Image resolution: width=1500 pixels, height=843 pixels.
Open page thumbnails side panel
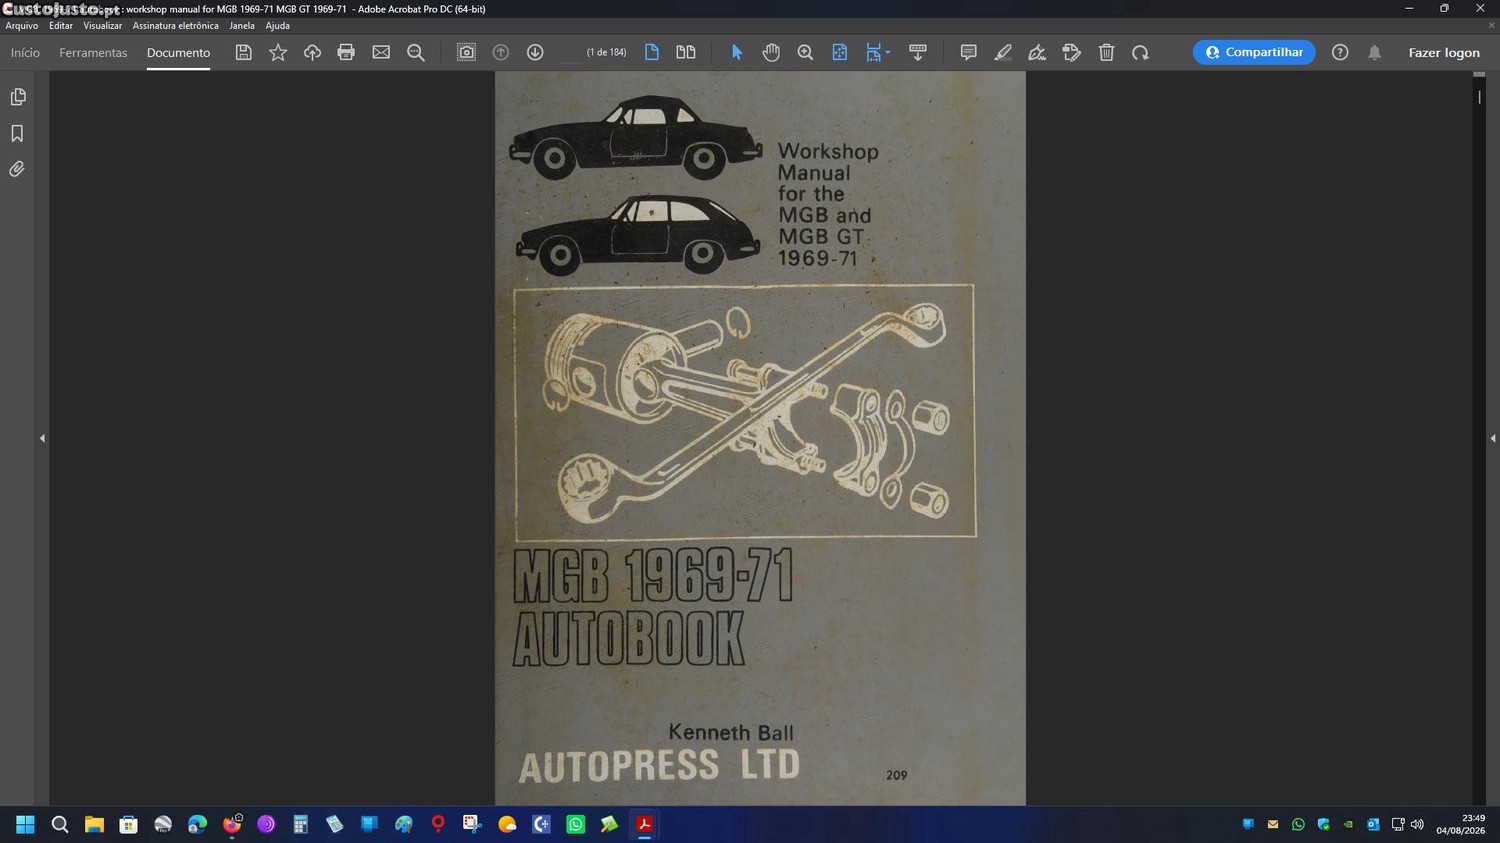click(17, 97)
